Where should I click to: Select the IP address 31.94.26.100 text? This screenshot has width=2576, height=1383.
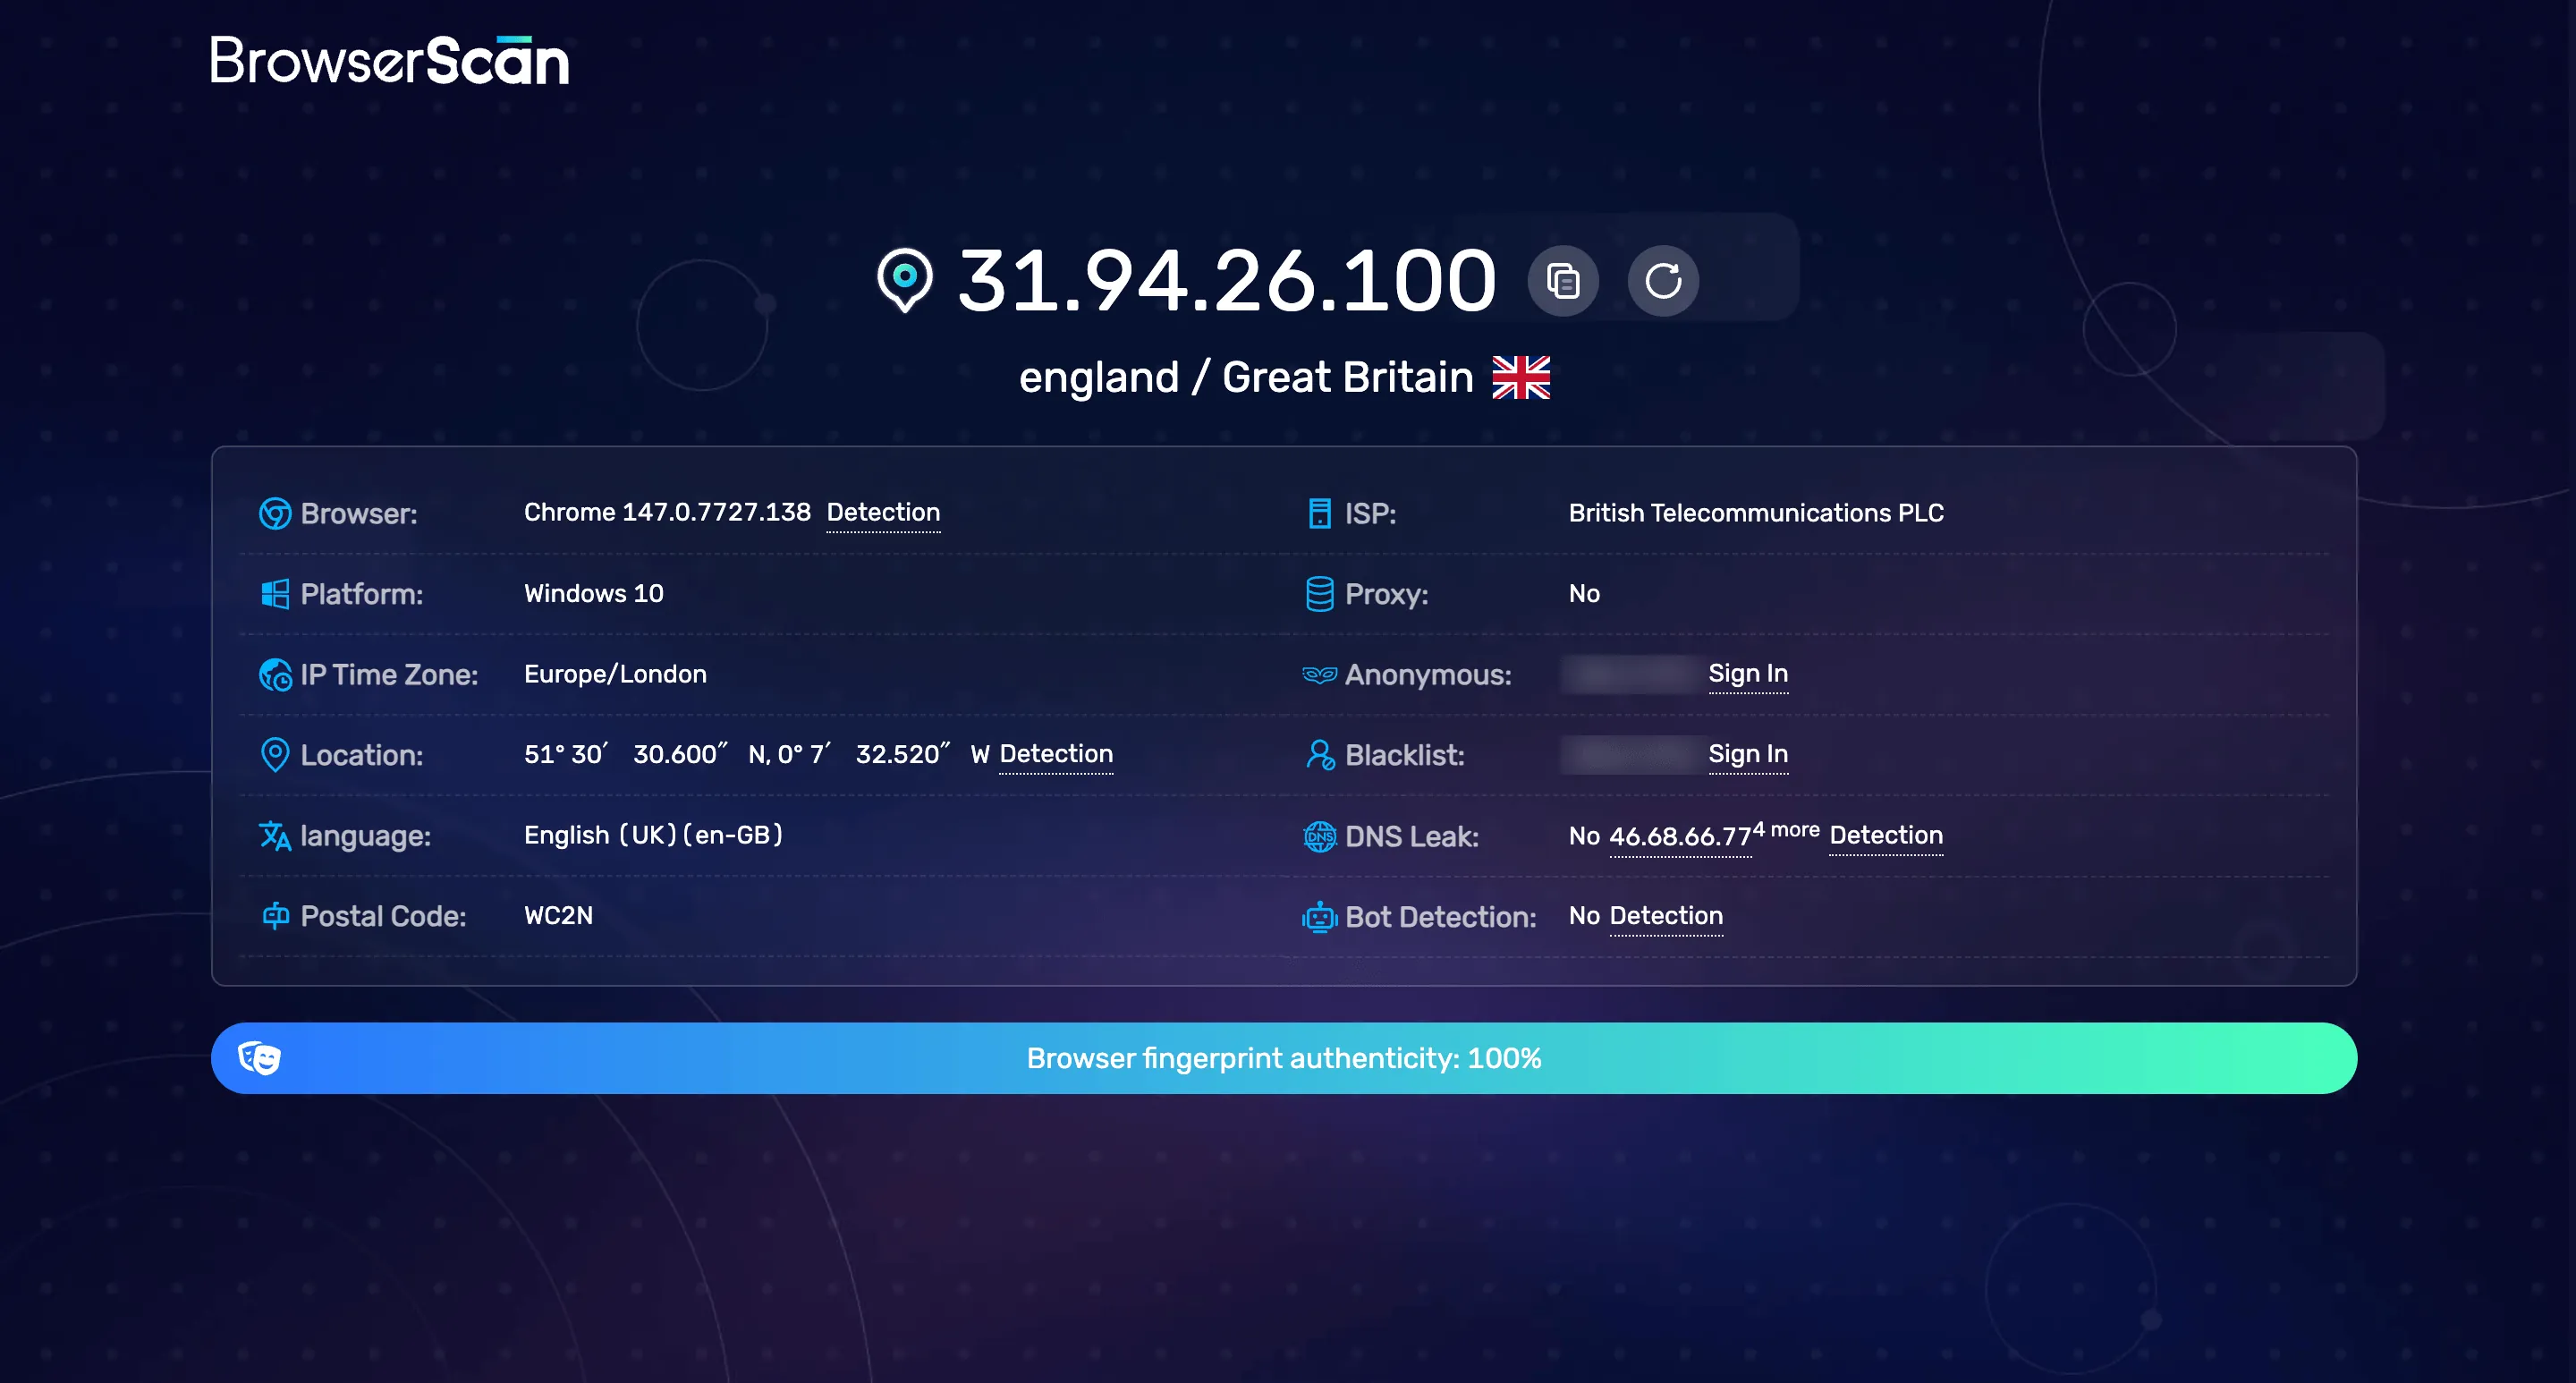click(1227, 281)
